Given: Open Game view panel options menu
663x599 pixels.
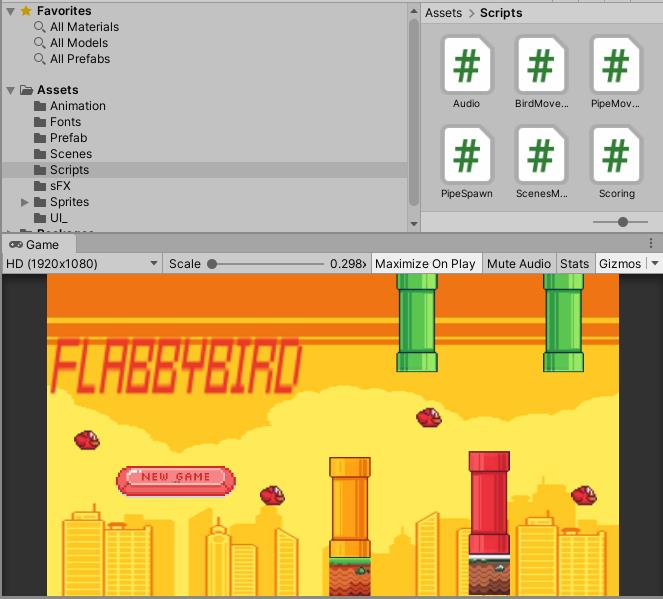Looking at the screenshot, I should (x=651, y=243).
